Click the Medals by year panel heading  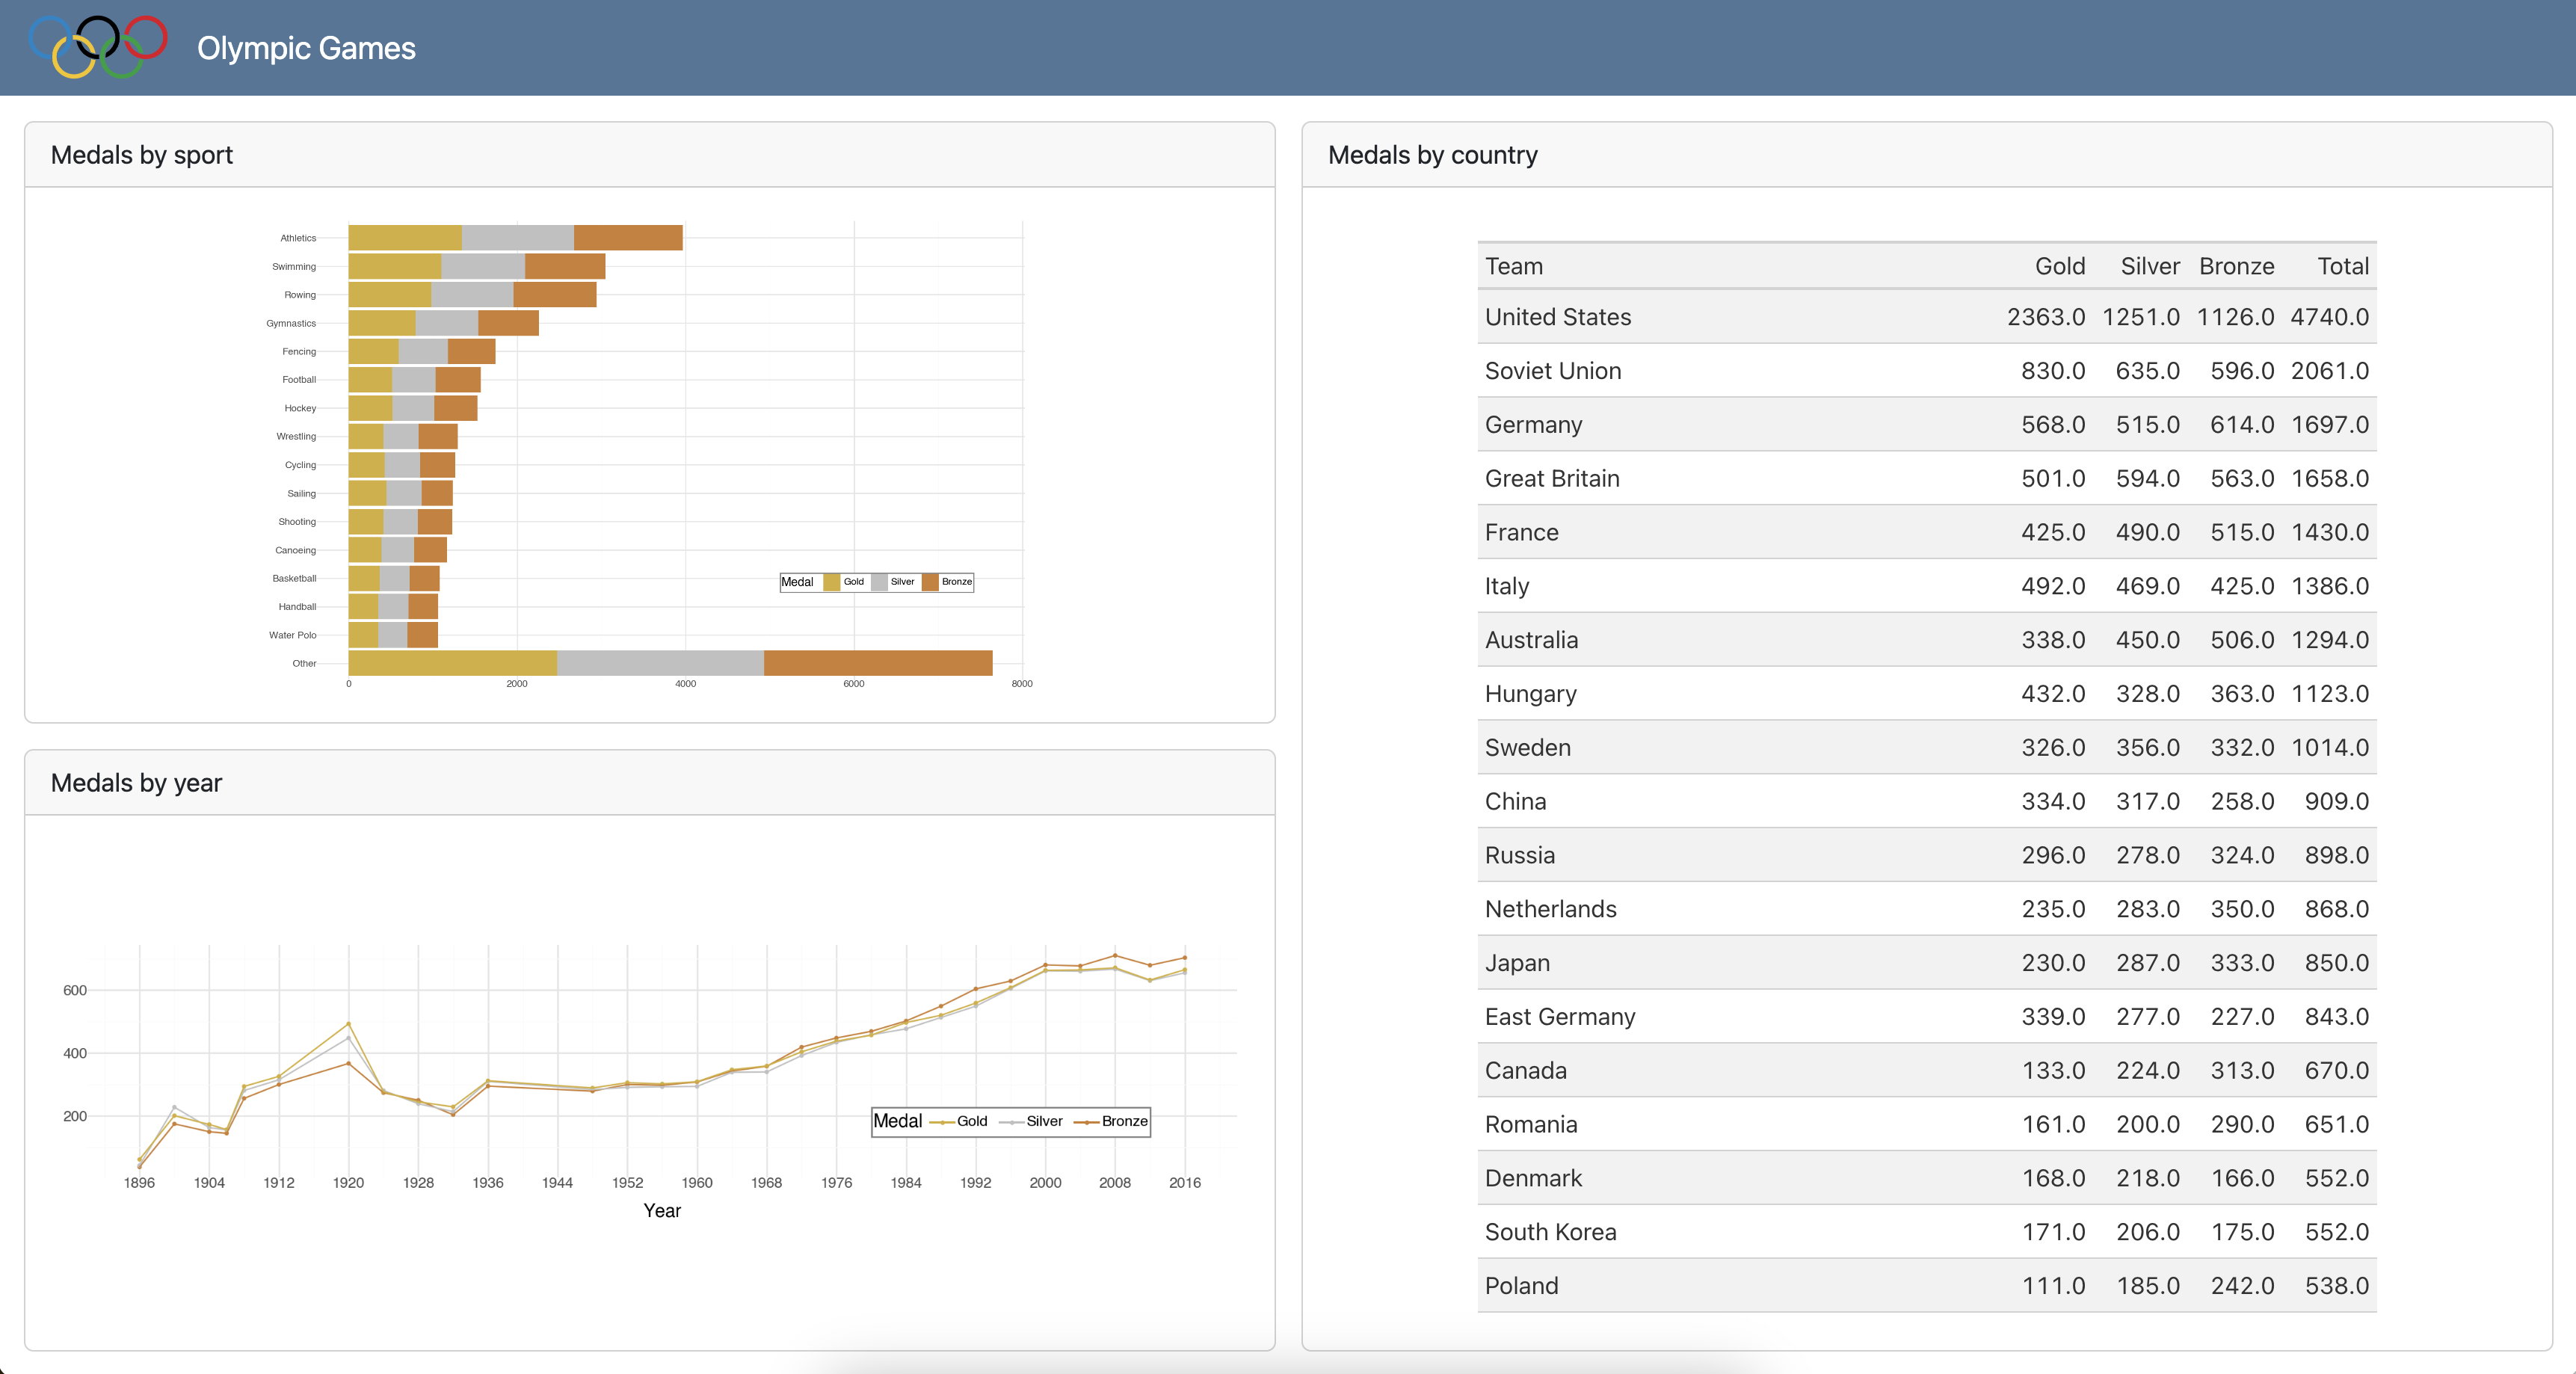click(136, 783)
